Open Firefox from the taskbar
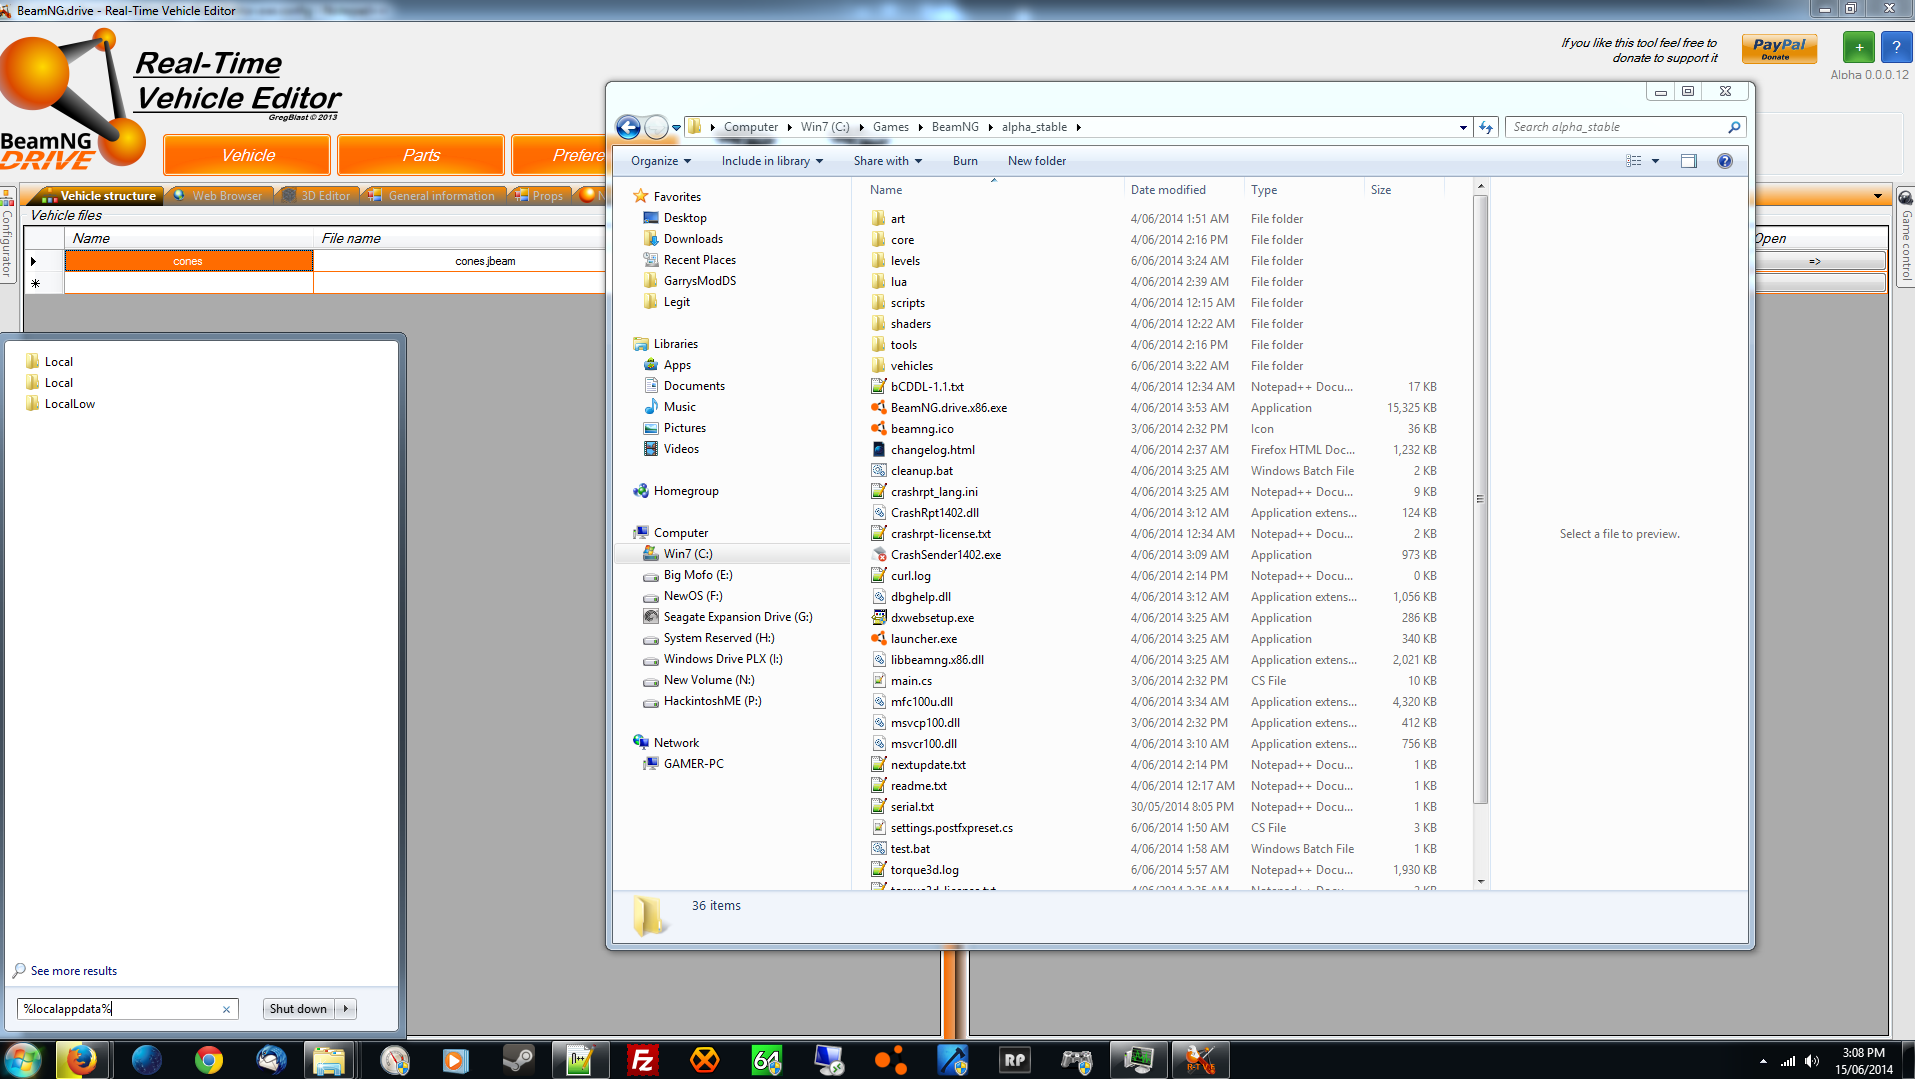 pyautogui.click(x=81, y=1060)
